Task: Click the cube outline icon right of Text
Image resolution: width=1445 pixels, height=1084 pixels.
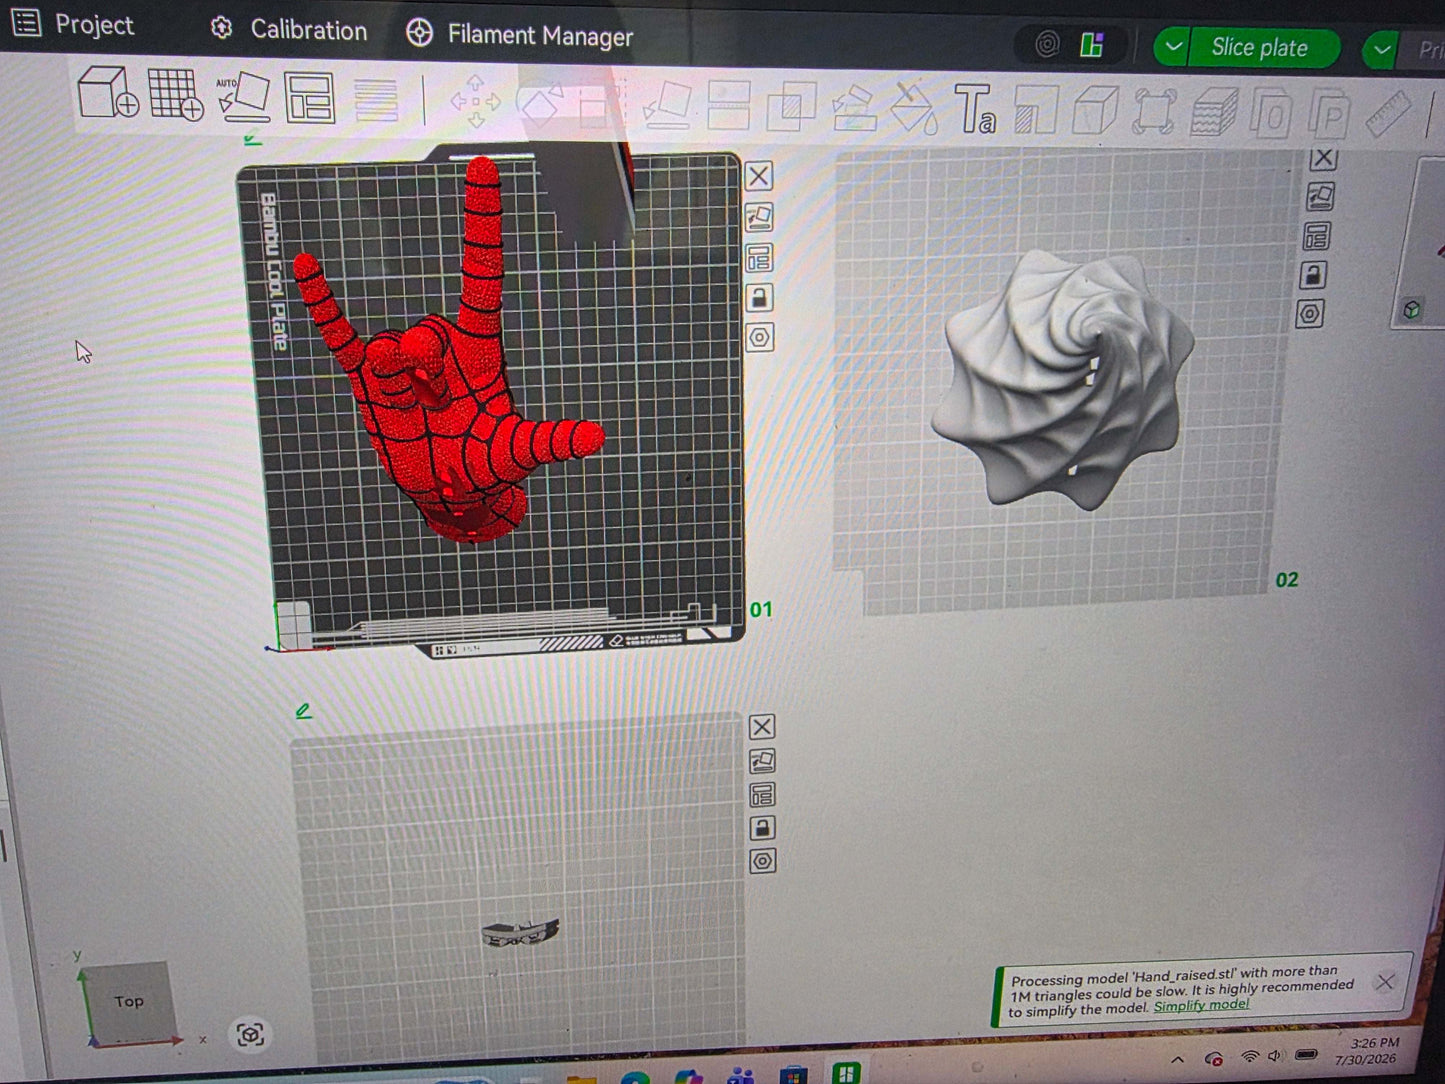Action: (x=1094, y=110)
